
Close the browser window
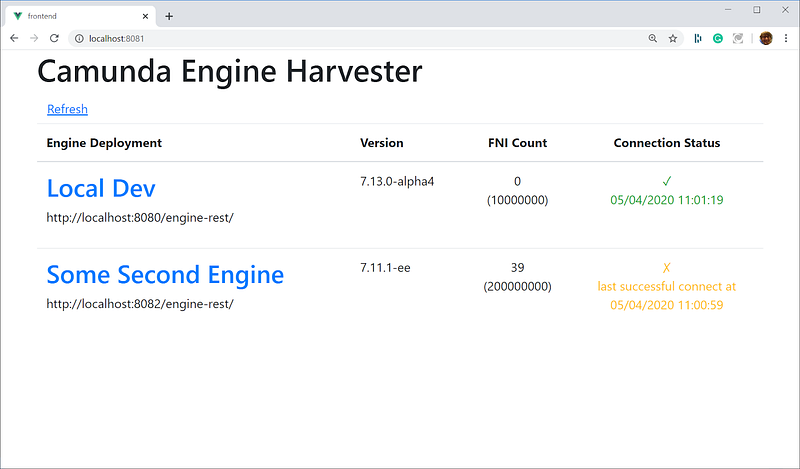click(785, 10)
